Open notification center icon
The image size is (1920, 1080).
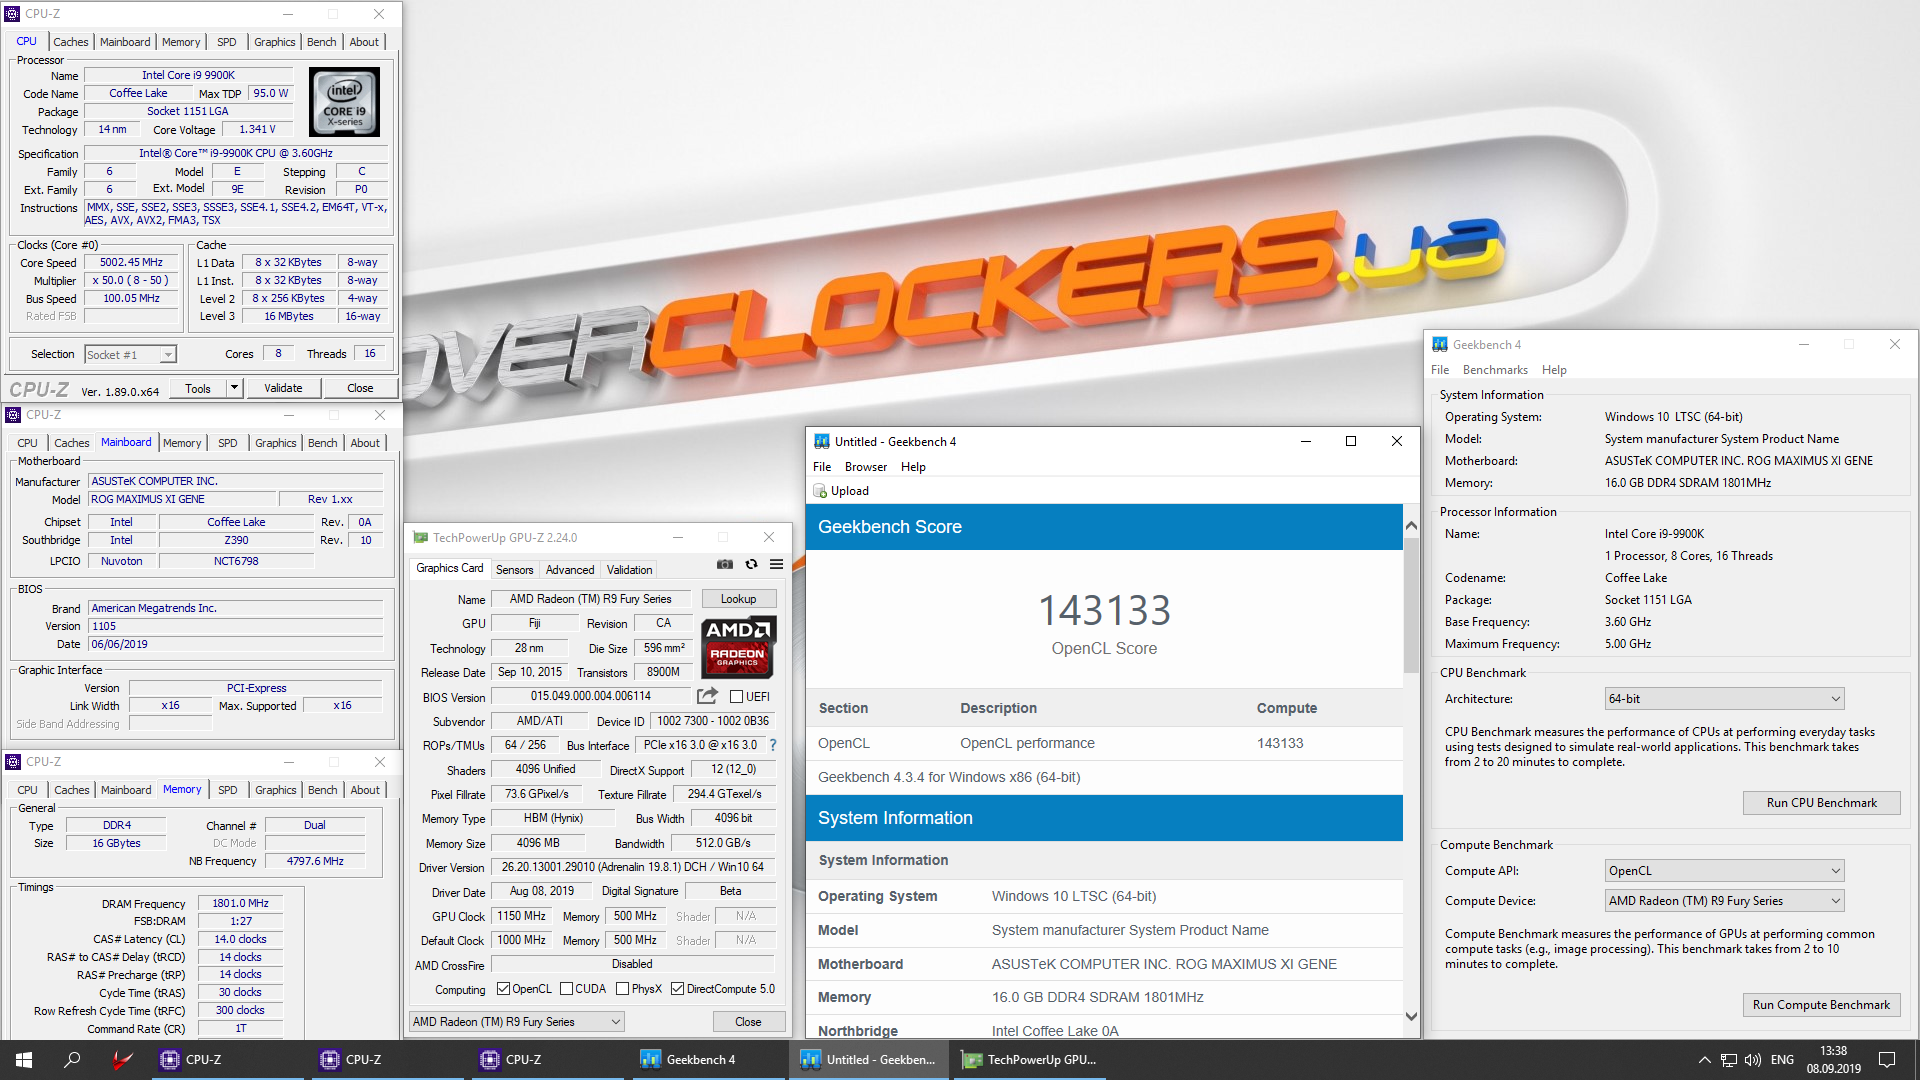point(1887,1060)
